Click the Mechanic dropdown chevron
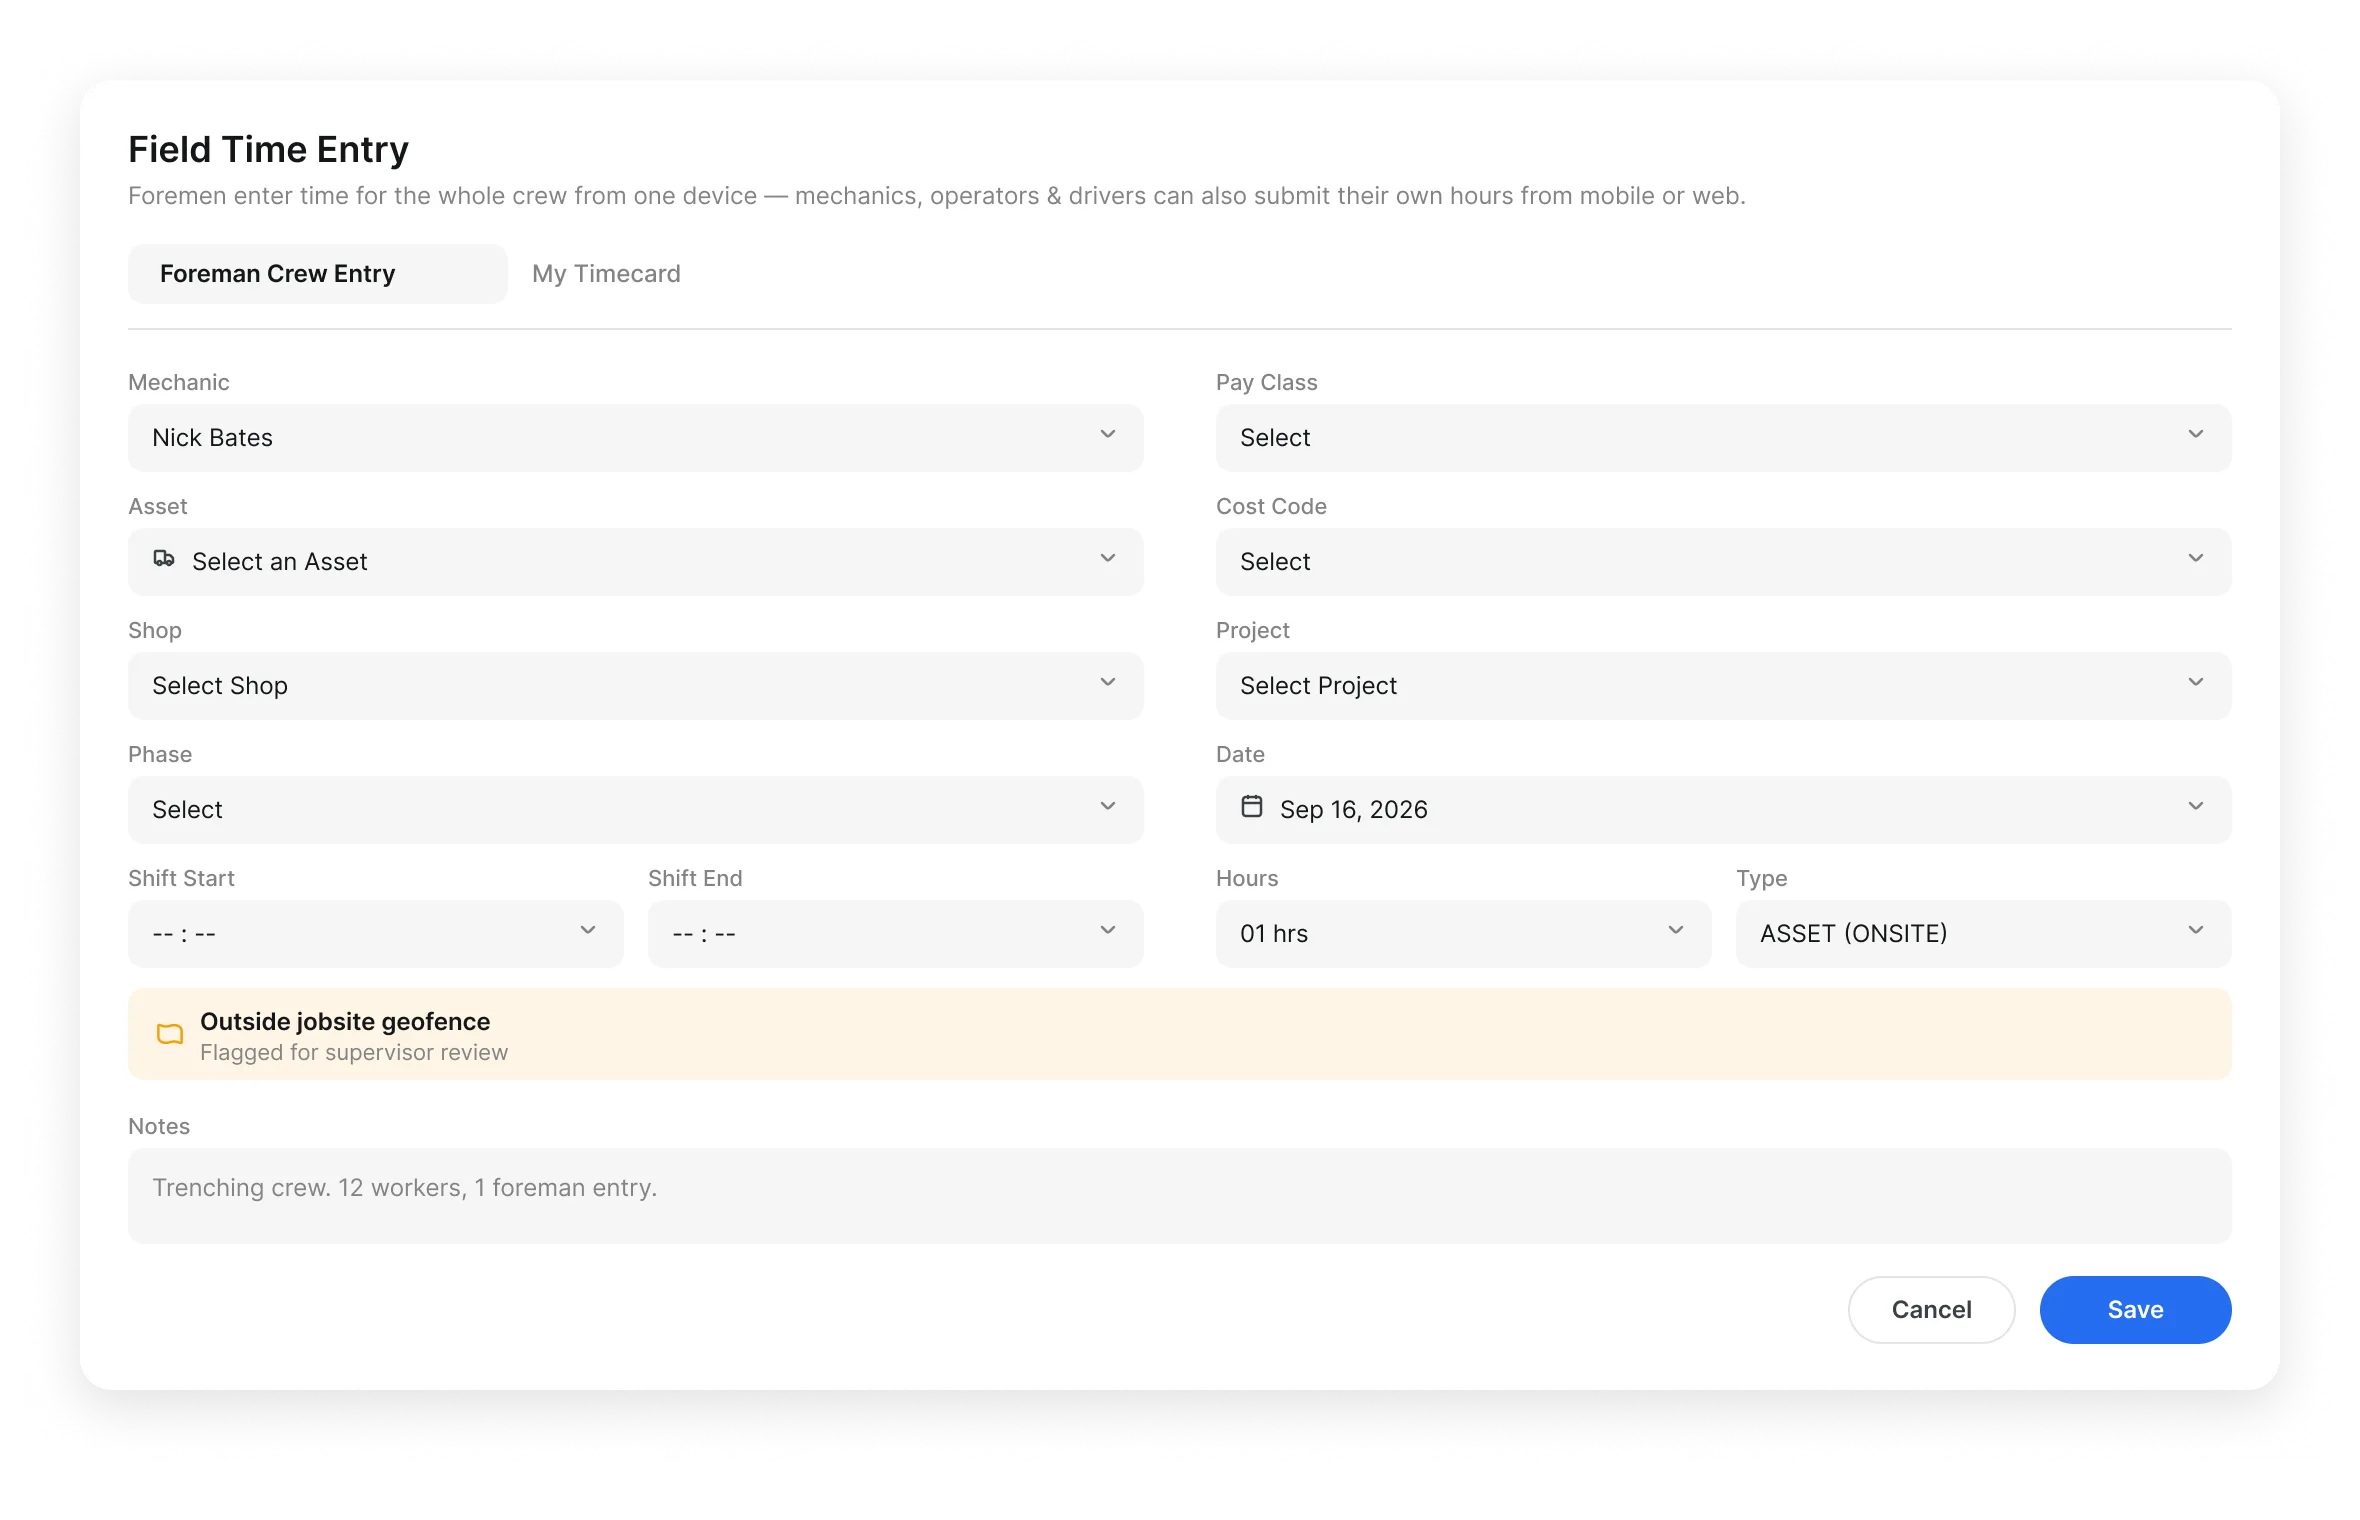2360x1520 pixels. 1108,435
